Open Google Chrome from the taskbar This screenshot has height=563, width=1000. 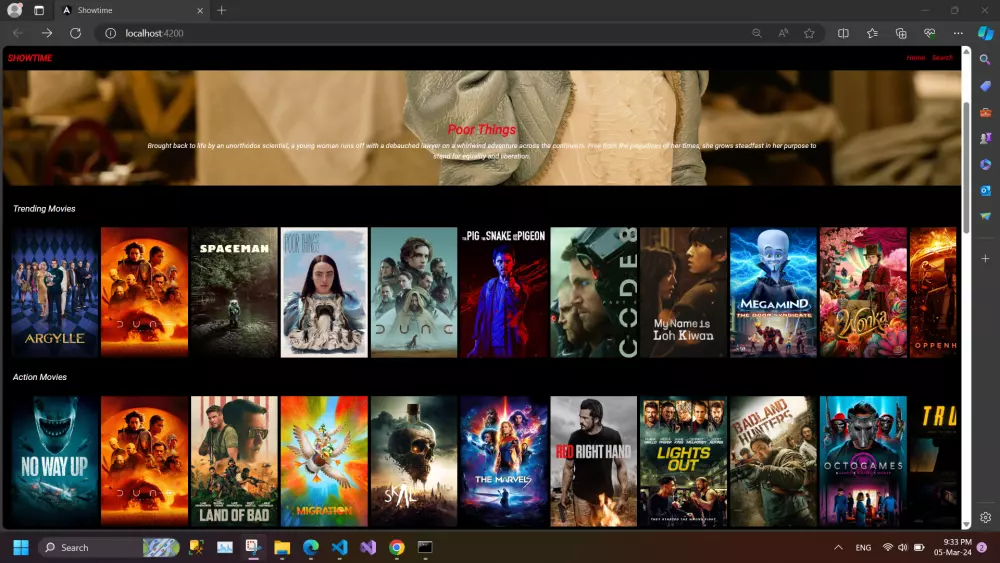pos(397,547)
